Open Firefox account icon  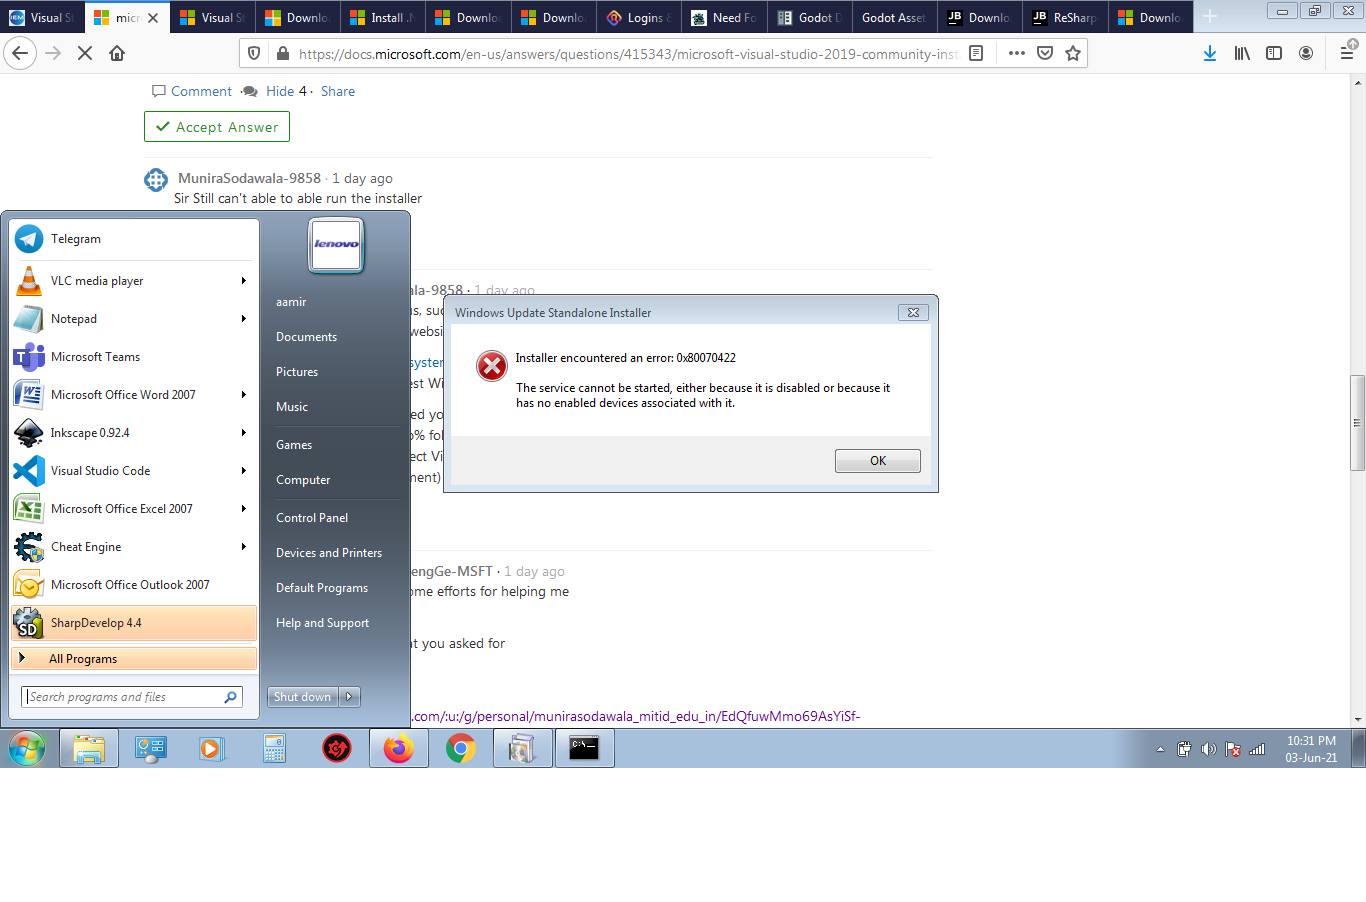1306,53
